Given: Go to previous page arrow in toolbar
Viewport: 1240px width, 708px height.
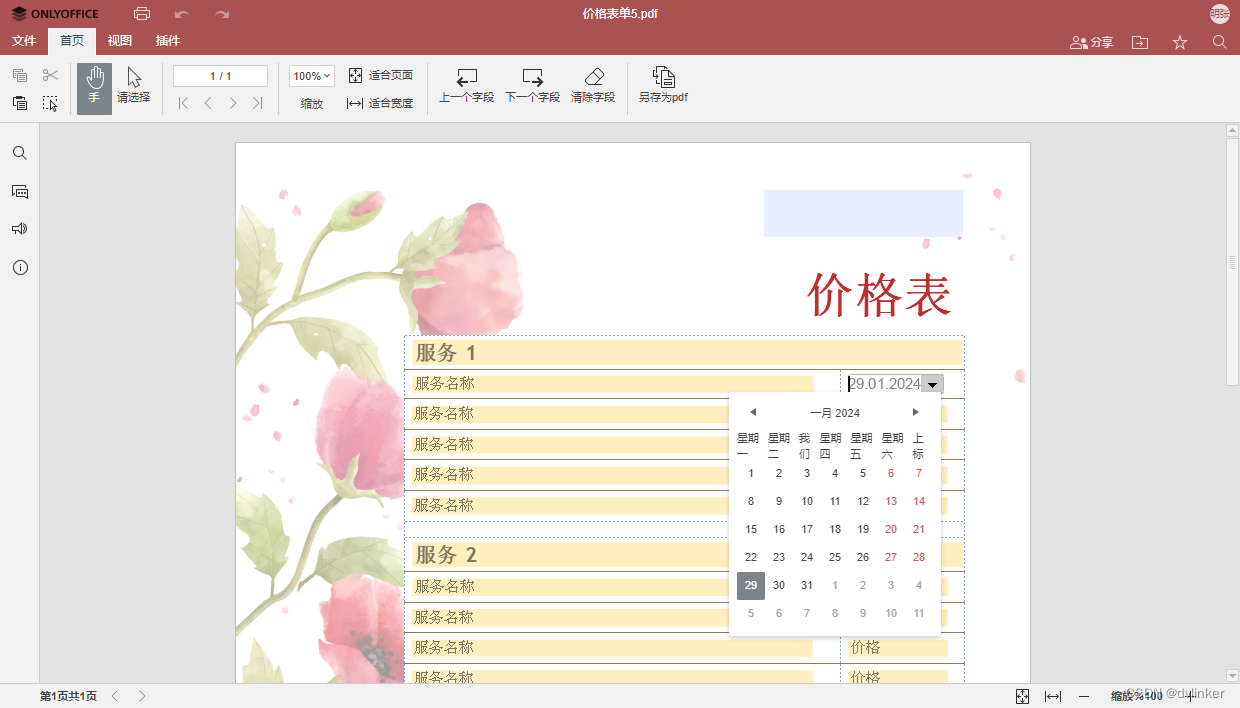Looking at the screenshot, I should [208, 103].
